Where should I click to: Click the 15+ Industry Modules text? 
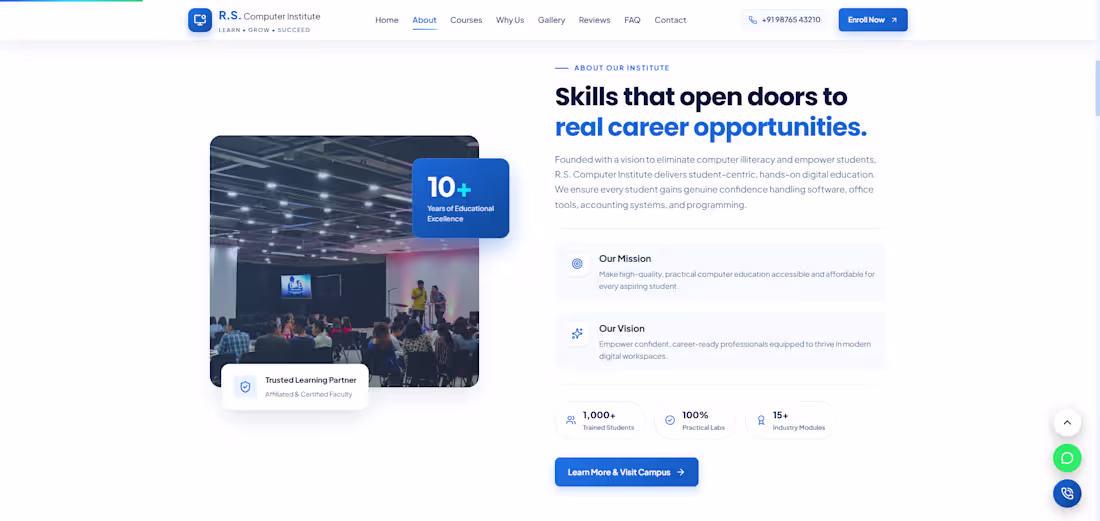798,421
